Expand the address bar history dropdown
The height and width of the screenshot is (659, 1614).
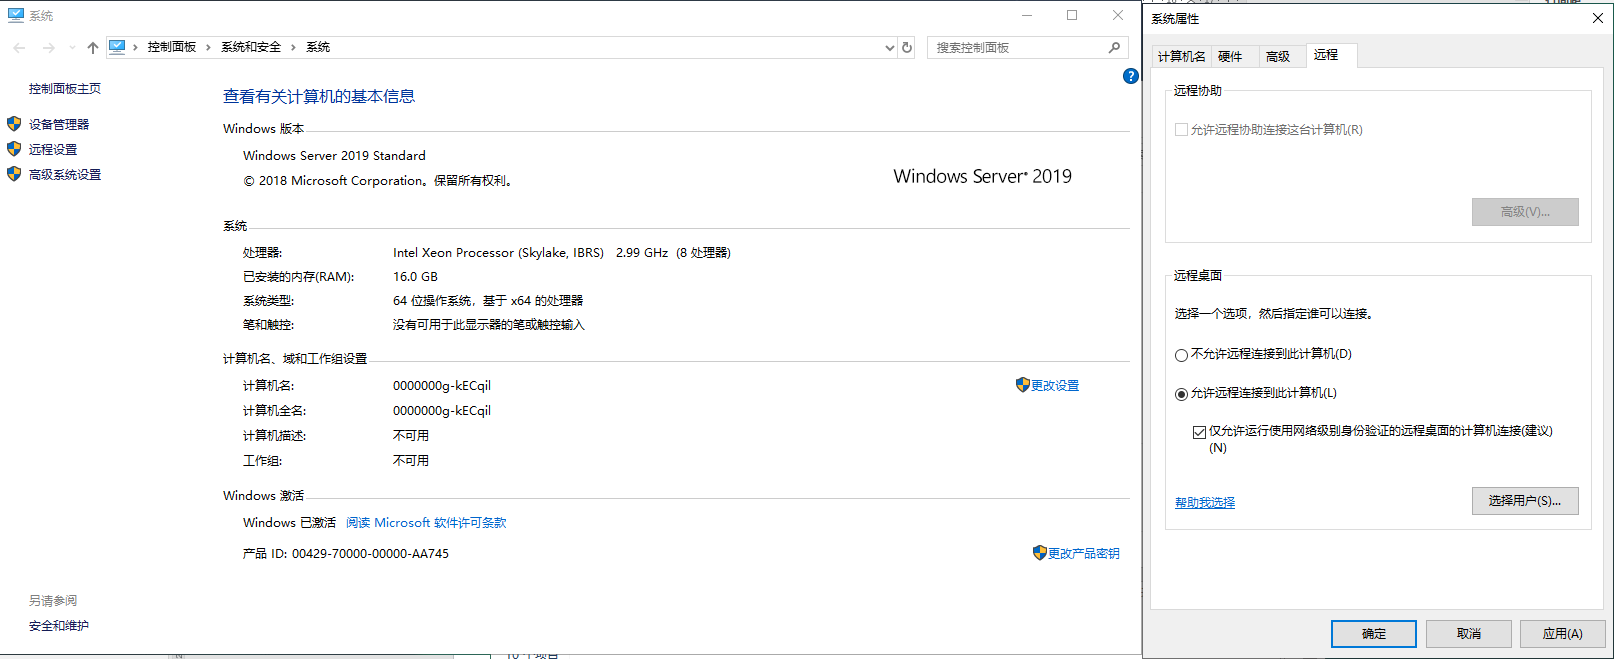[x=889, y=47]
